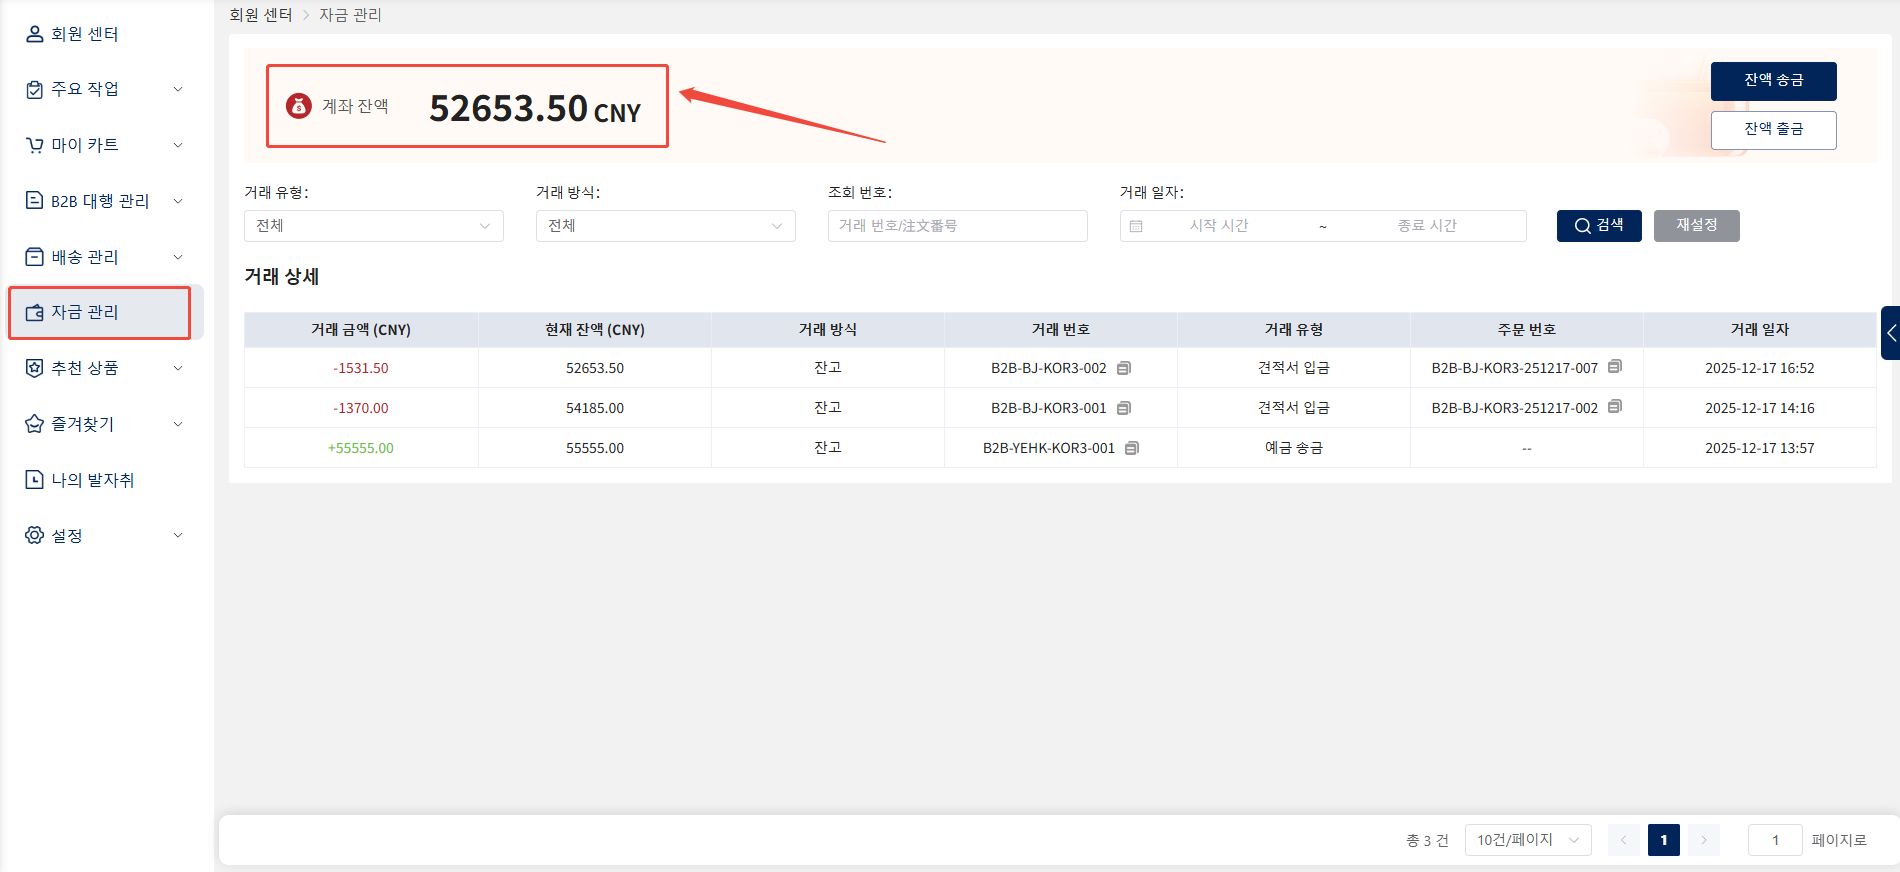Expand the 설정 menu chevron
The image size is (1900, 872).
click(x=178, y=535)
